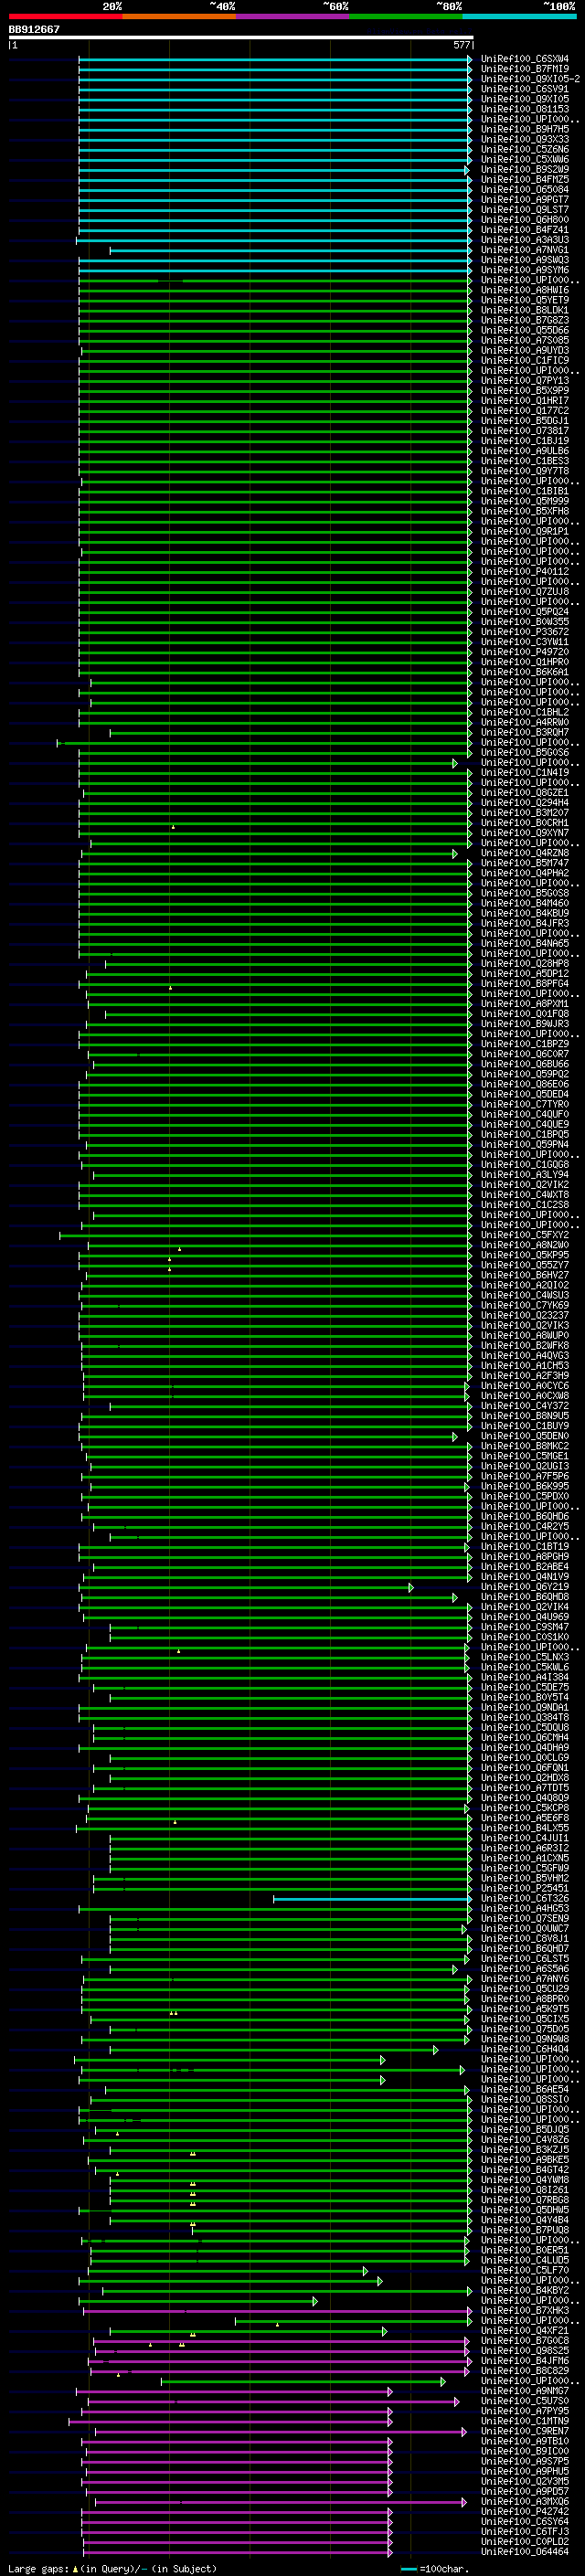The width and height of the screenshot is (585, 2576).
Task: Select the UniRef100_Q93X33 label
Action: [525, 139]
